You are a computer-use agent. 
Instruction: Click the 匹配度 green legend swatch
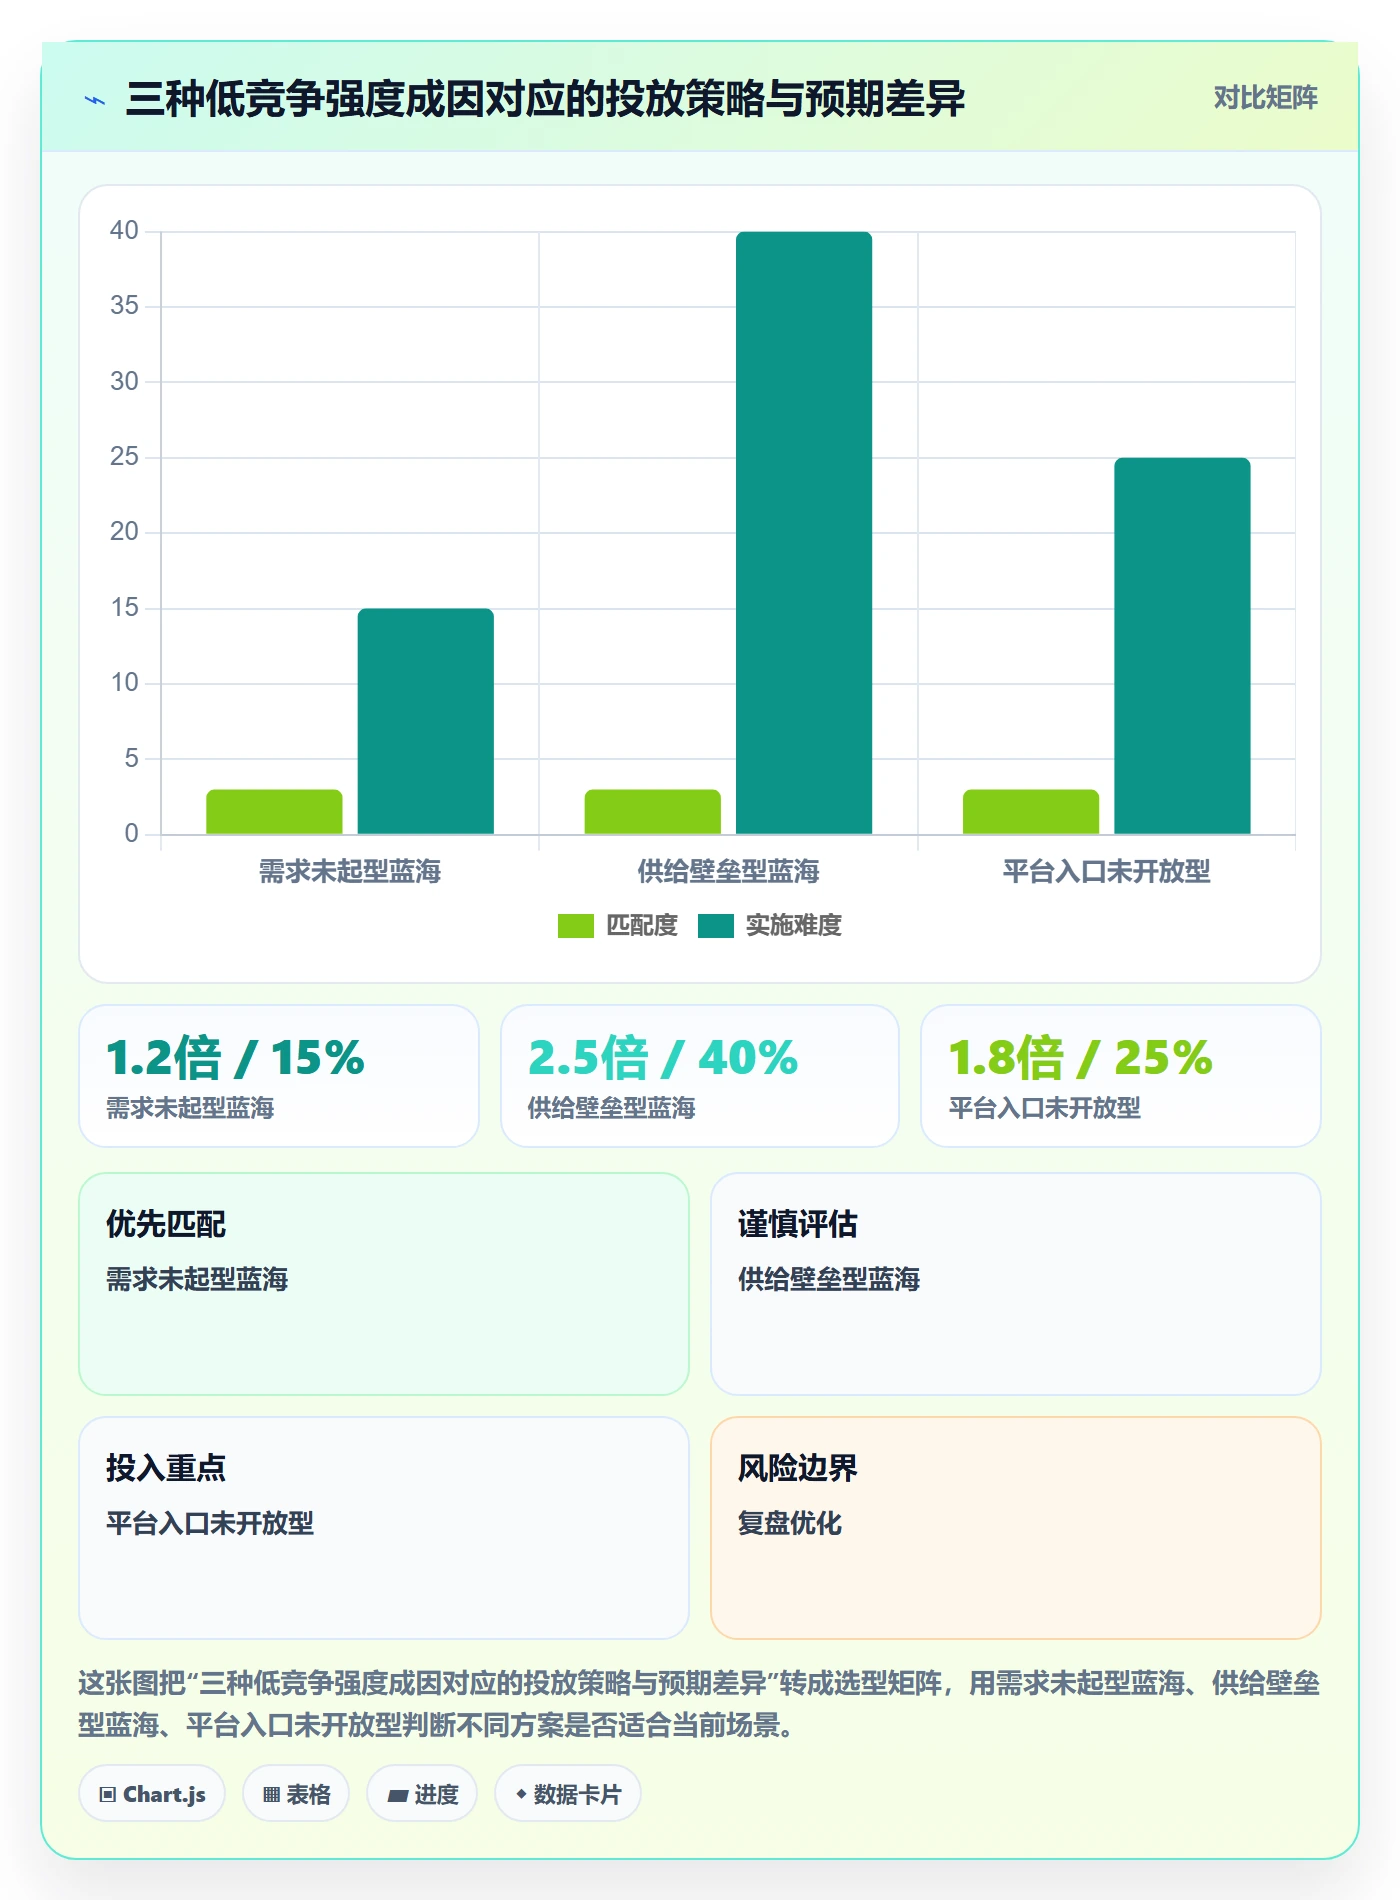(575, 926)
